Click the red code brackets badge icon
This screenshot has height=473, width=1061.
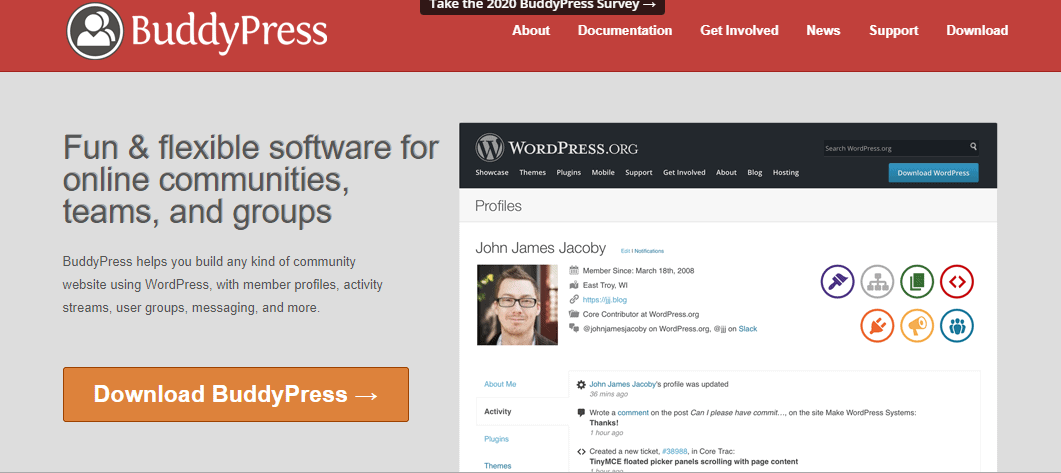pyautogui.click(x=957, y=281)
